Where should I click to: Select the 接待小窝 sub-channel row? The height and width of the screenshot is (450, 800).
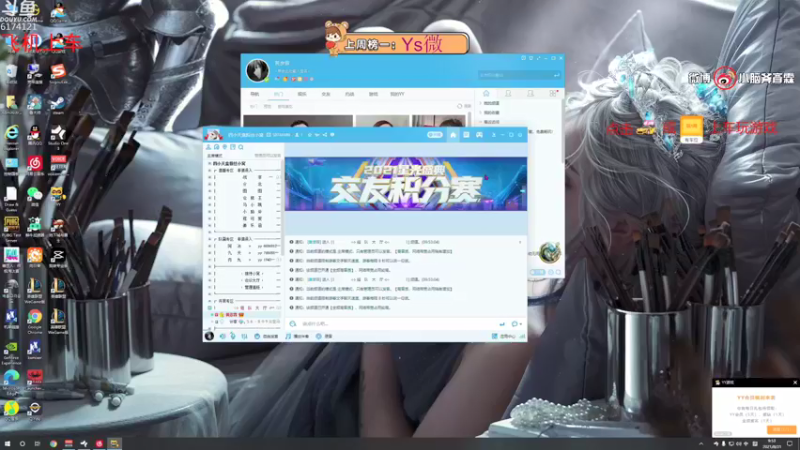pyautogui.click(x=246, y=273)
